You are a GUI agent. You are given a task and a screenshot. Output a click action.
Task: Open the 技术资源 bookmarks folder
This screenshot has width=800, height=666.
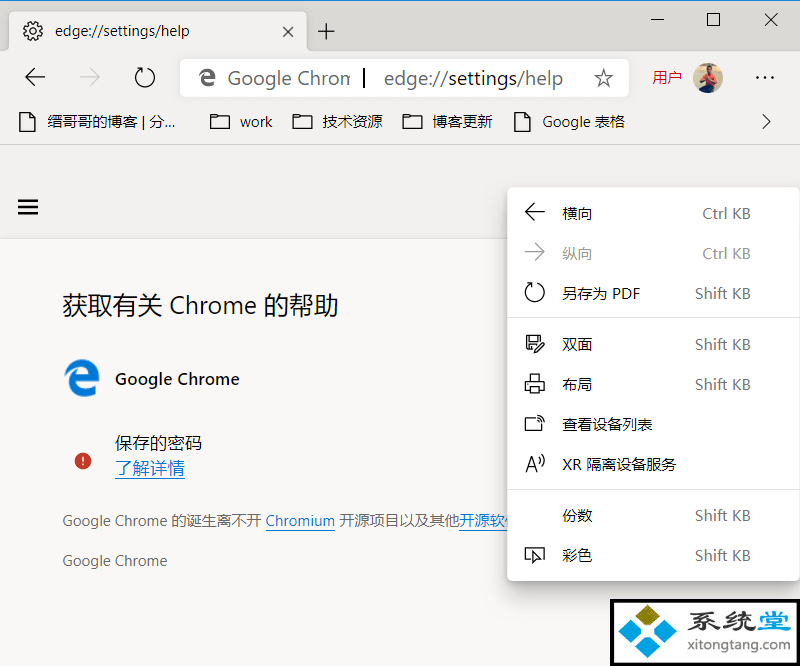(x=337, y=122)
